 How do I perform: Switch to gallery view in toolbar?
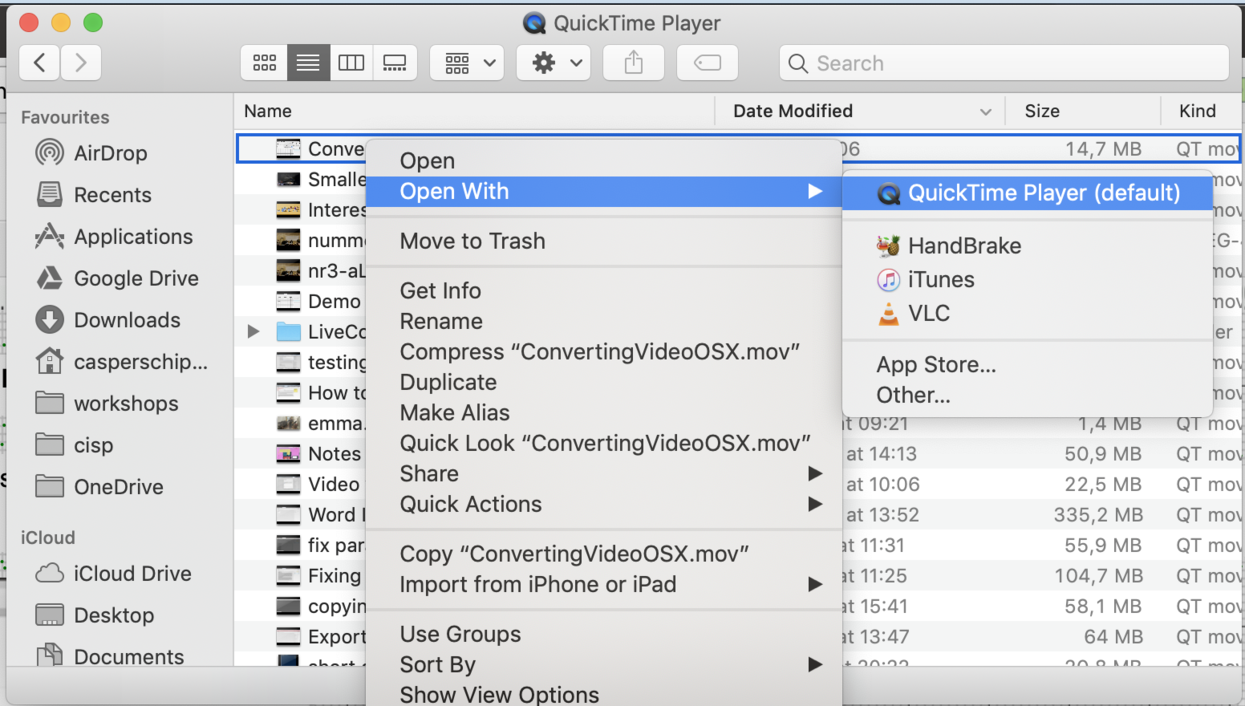coord(395,63)
